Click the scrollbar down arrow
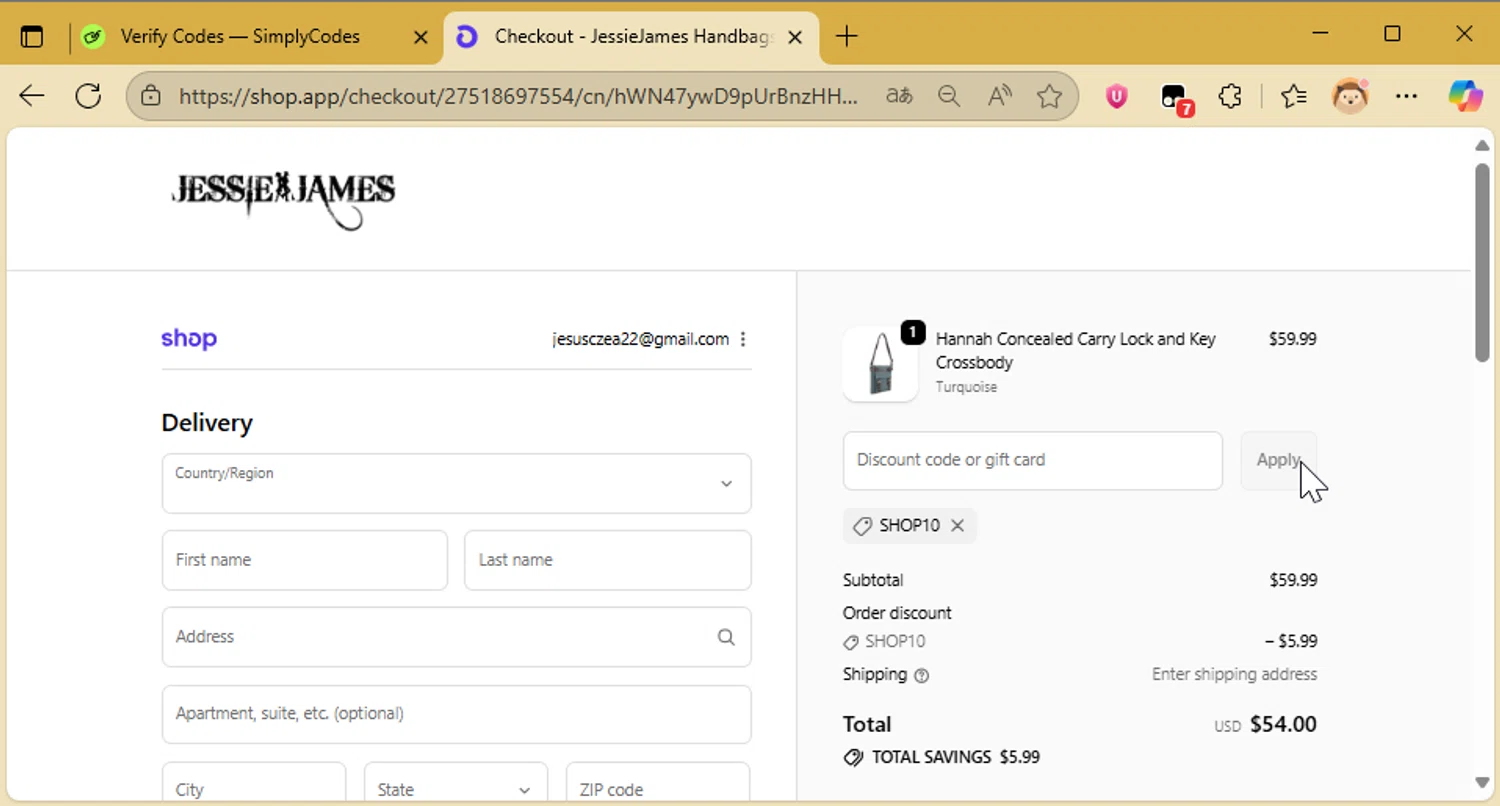The image size is (1500, 806). [1482, 782]
